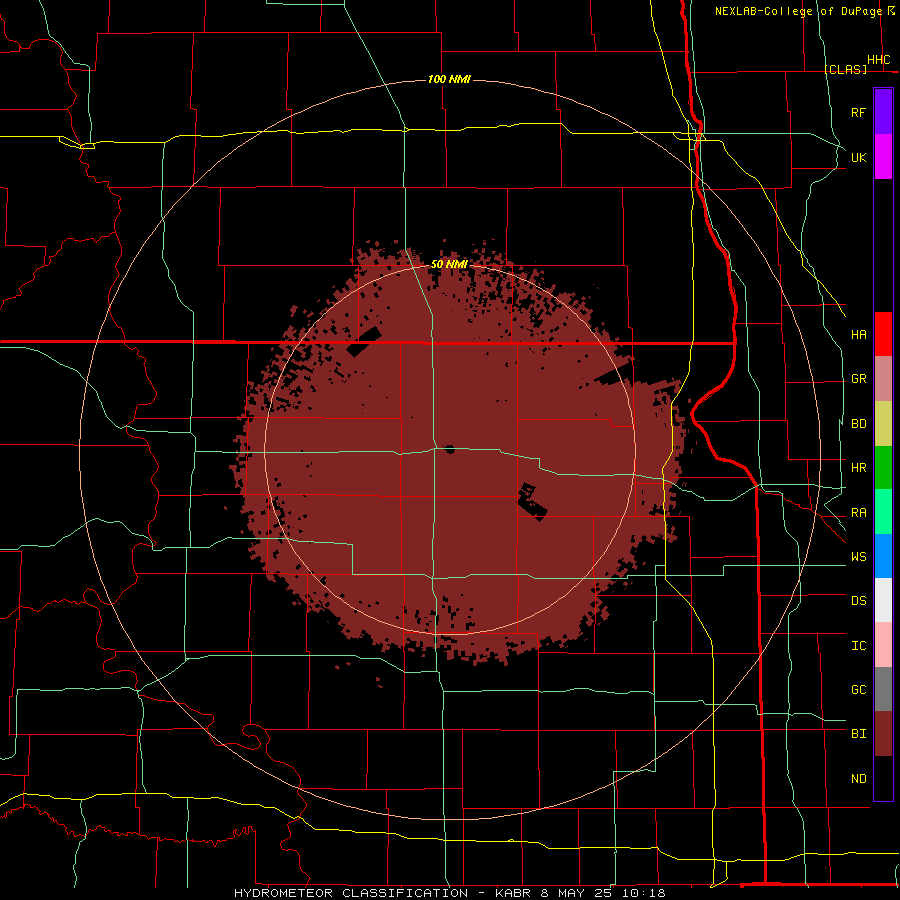This screenshot has width=900, height=900.
Task: Click the "HHC" product code text
Action: click(879, 60)
